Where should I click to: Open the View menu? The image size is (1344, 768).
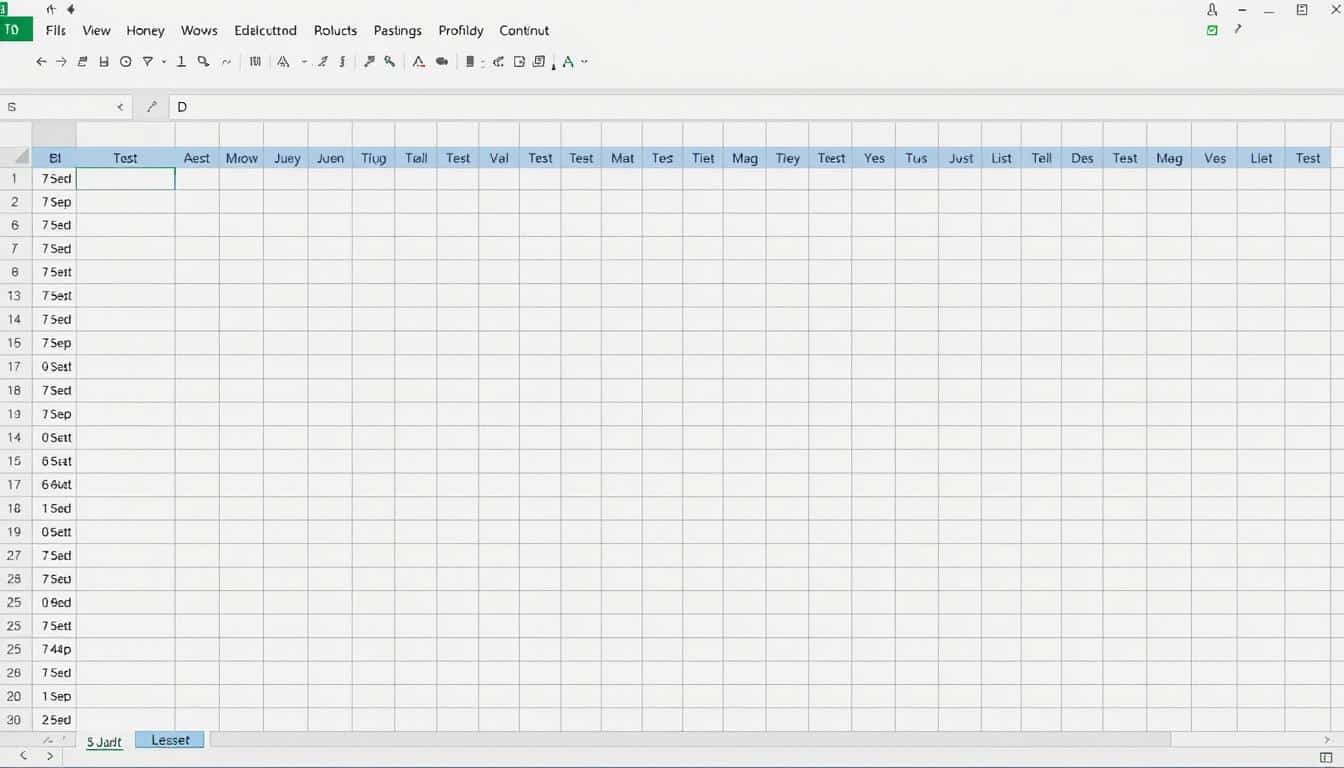(96, 31)
